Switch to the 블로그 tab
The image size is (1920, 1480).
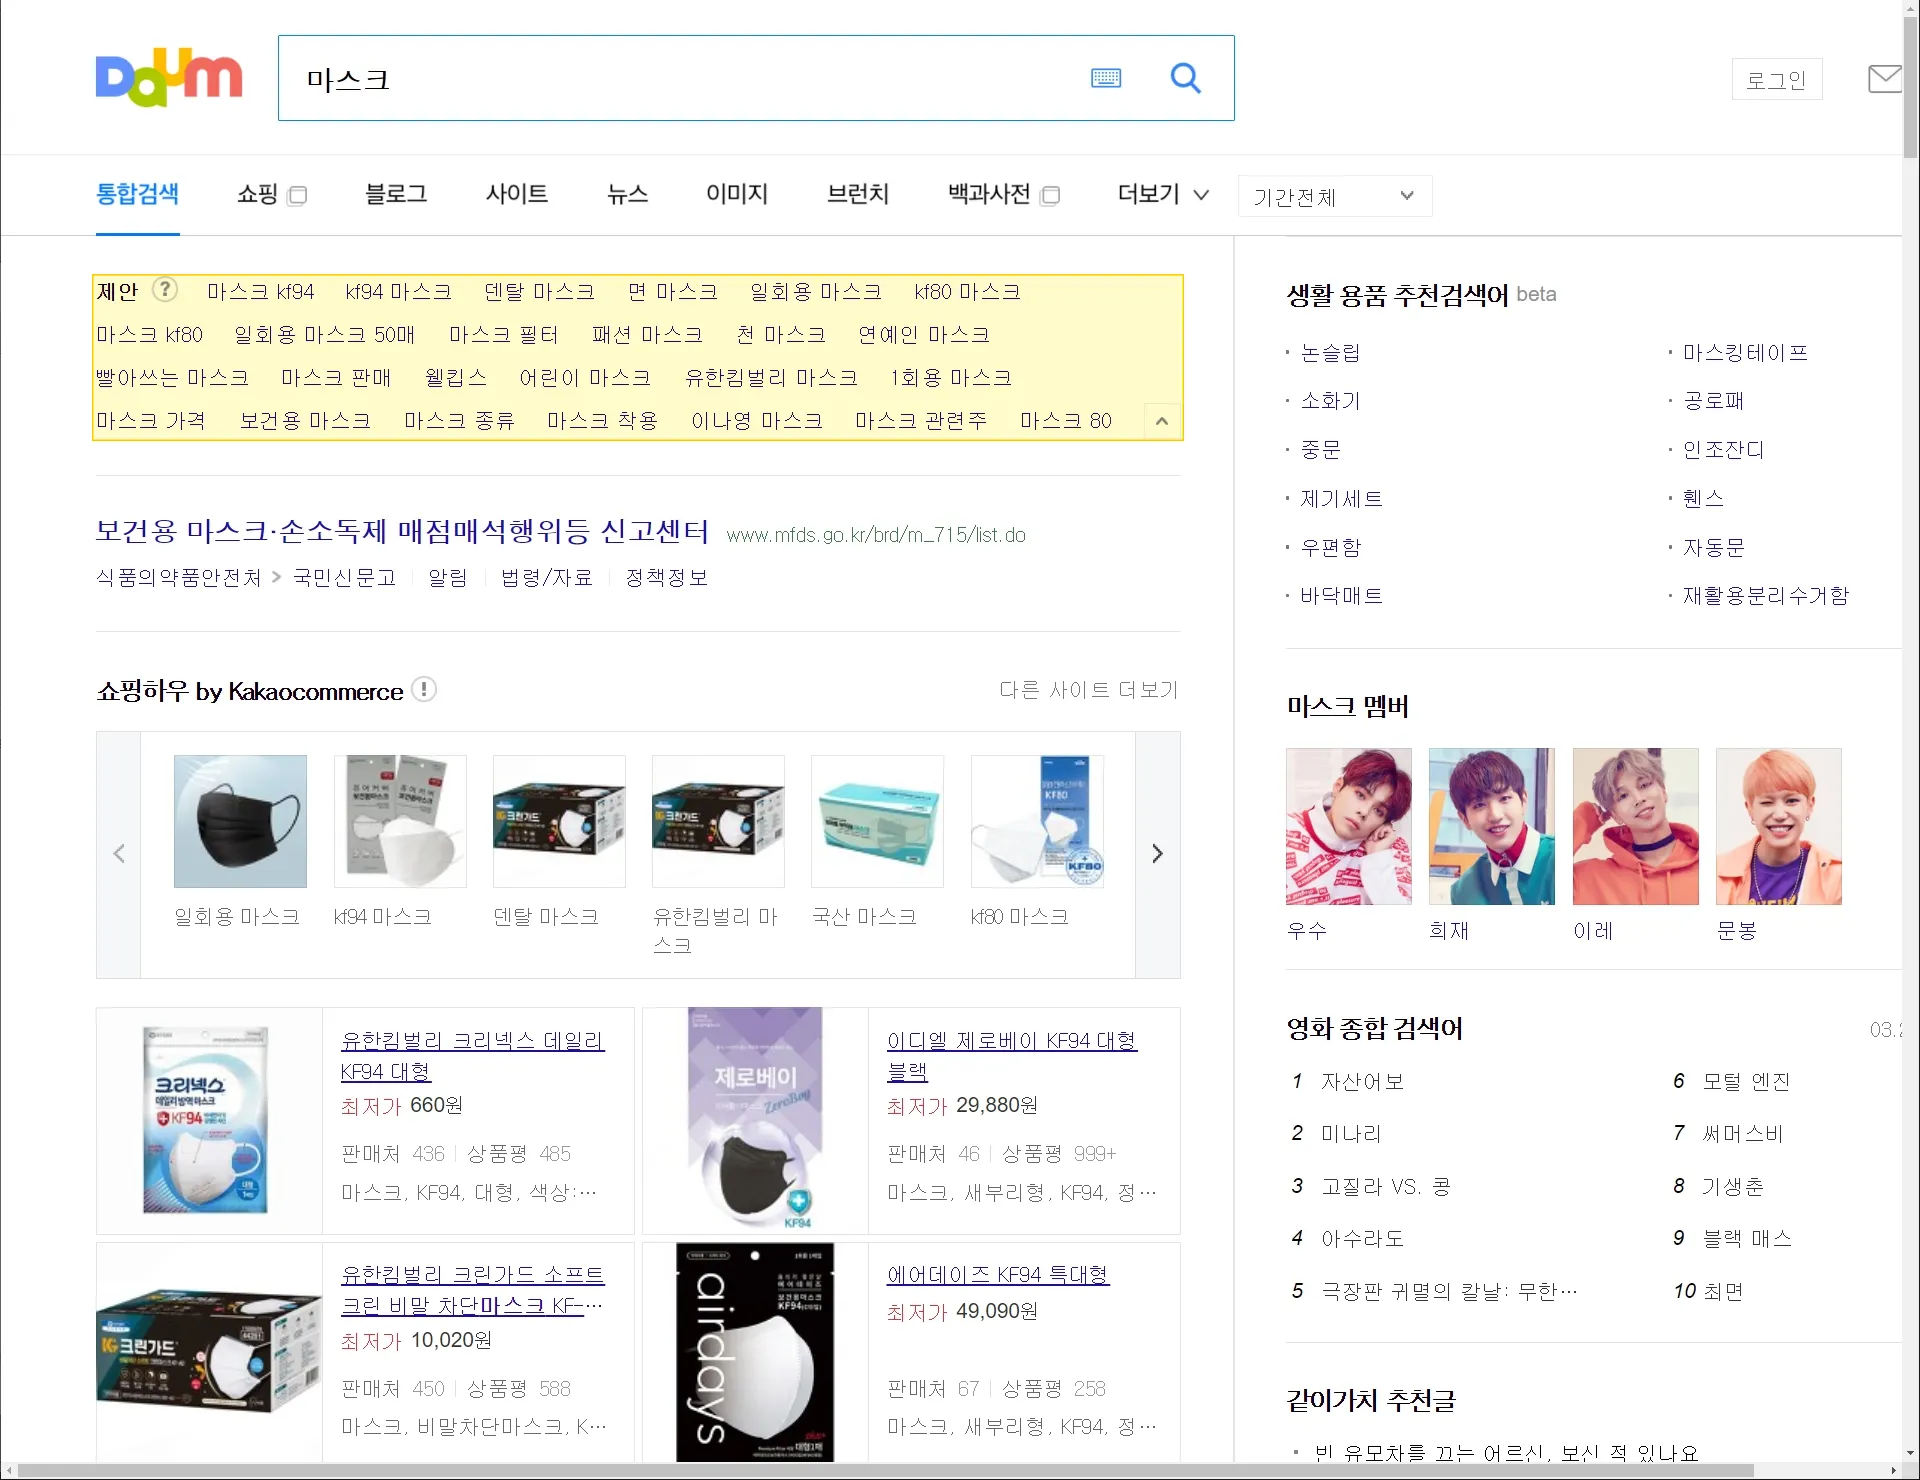tap(395, 194)
